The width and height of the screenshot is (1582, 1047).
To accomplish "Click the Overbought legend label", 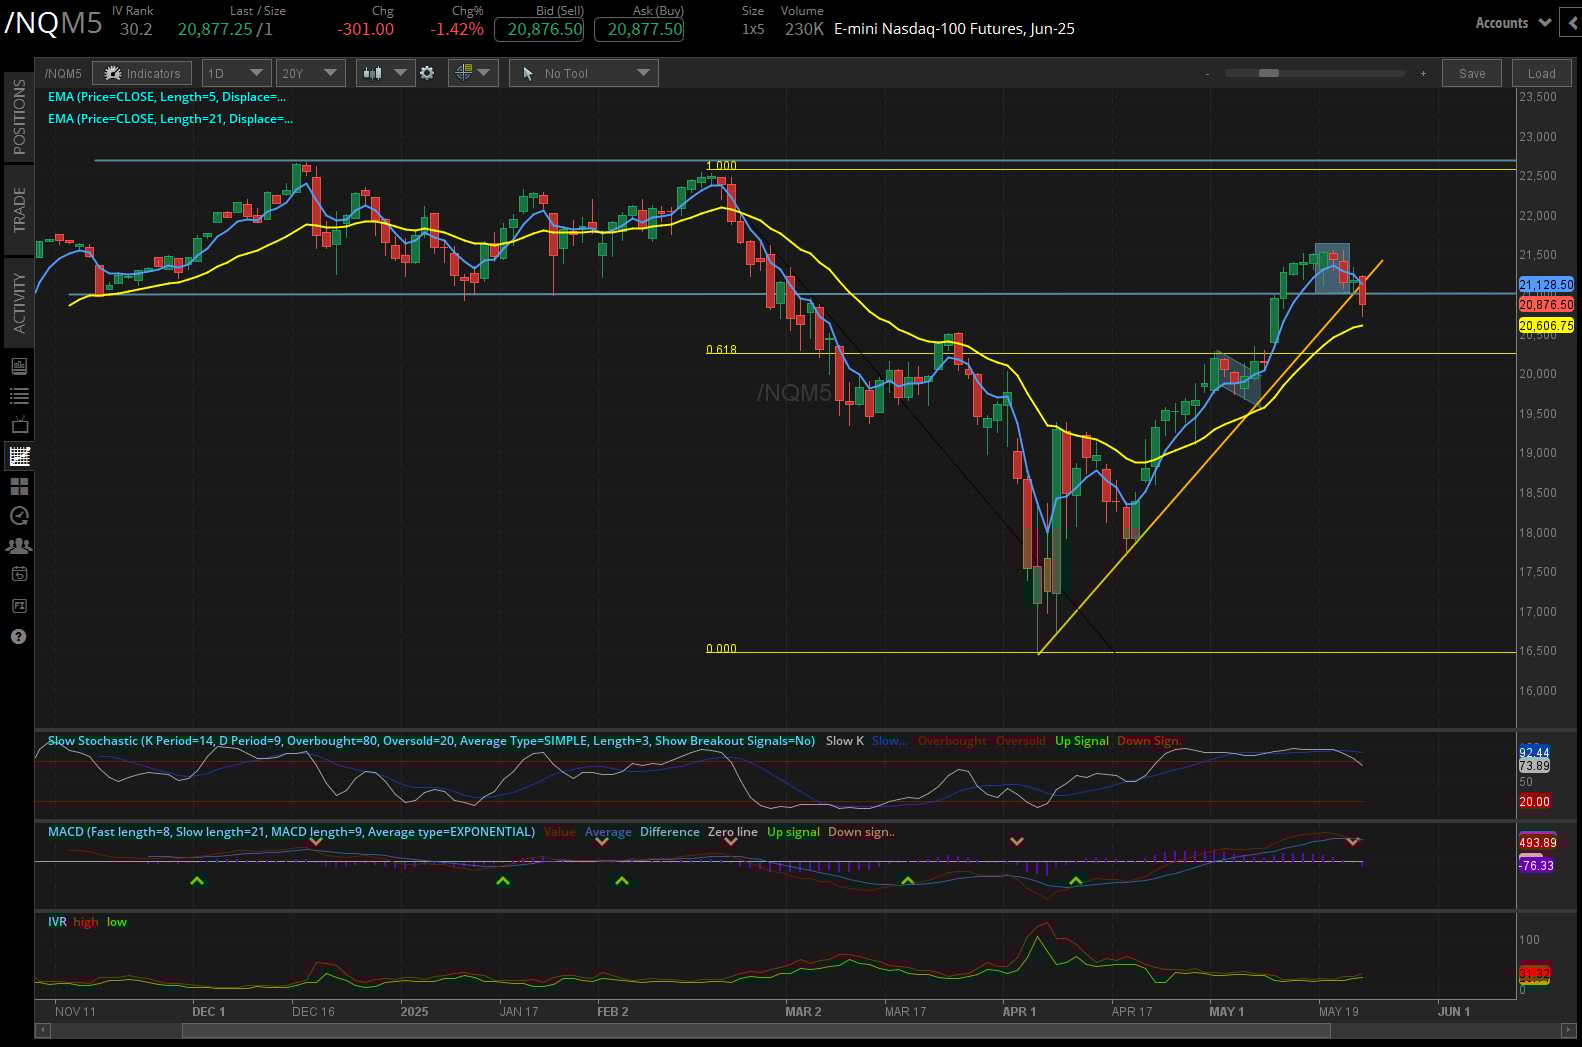I will (x=952, y=741).
